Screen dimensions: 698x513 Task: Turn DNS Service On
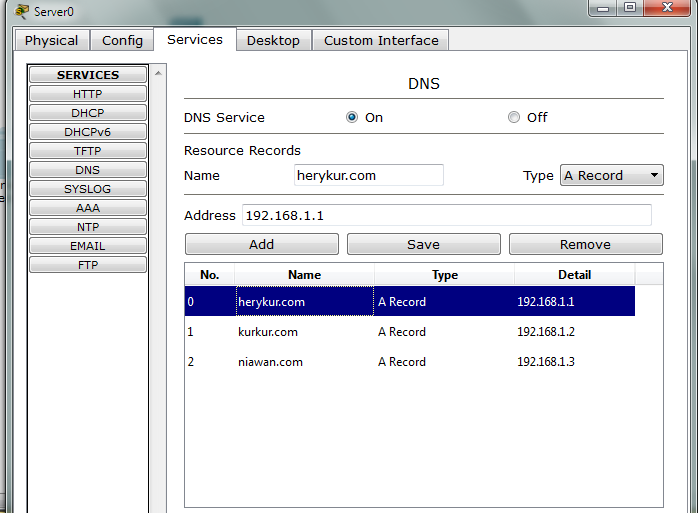pyautogui.click(x=352, y=117)
